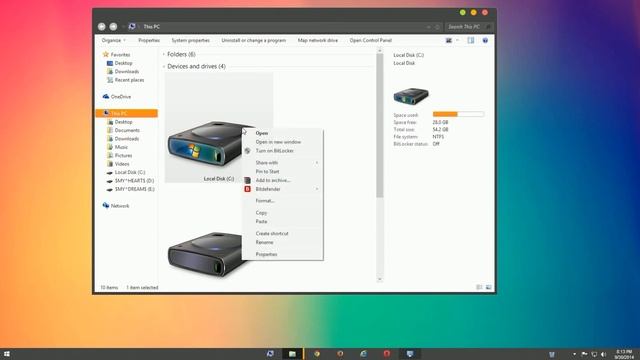Viewport: 640px width, 360px height.
Task: Toggle the preview pane icon
Action: click(471, 40)
